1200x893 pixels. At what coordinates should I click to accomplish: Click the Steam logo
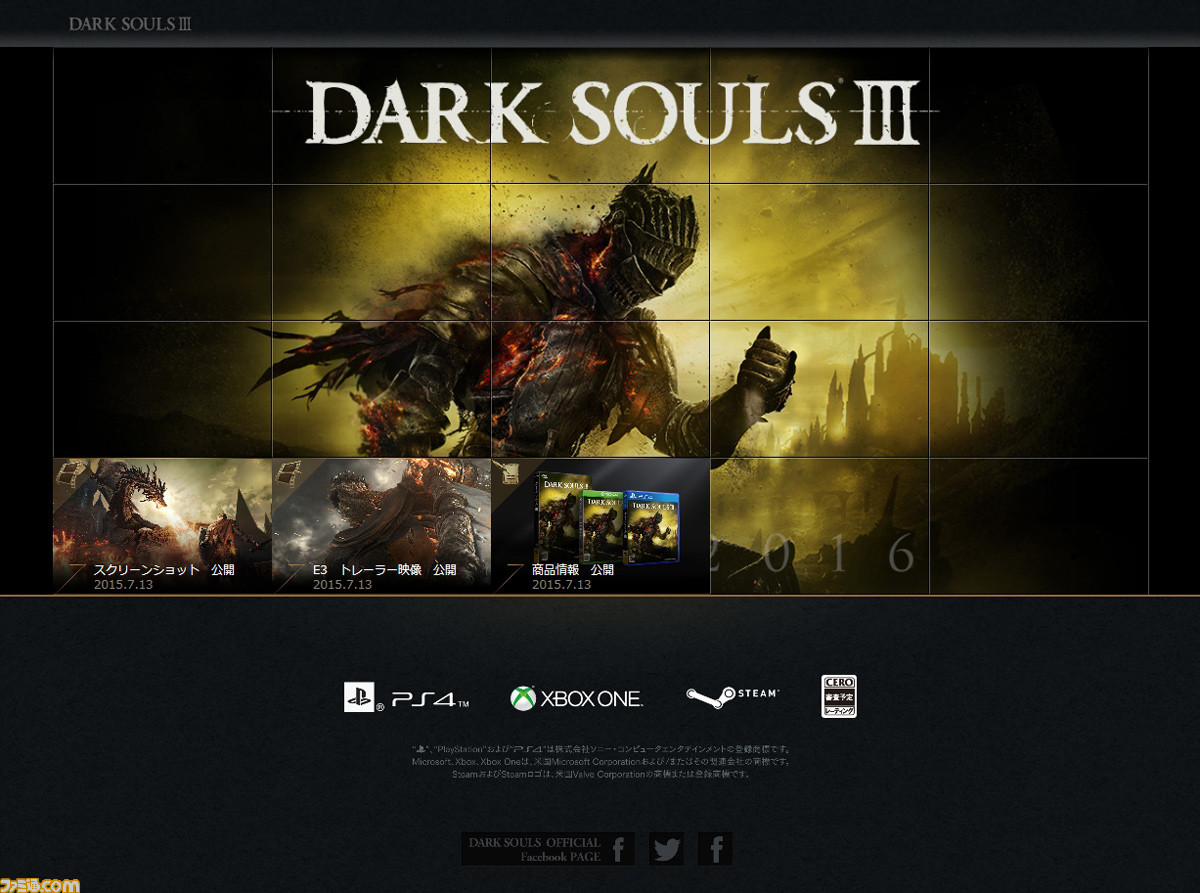(732, 696)
